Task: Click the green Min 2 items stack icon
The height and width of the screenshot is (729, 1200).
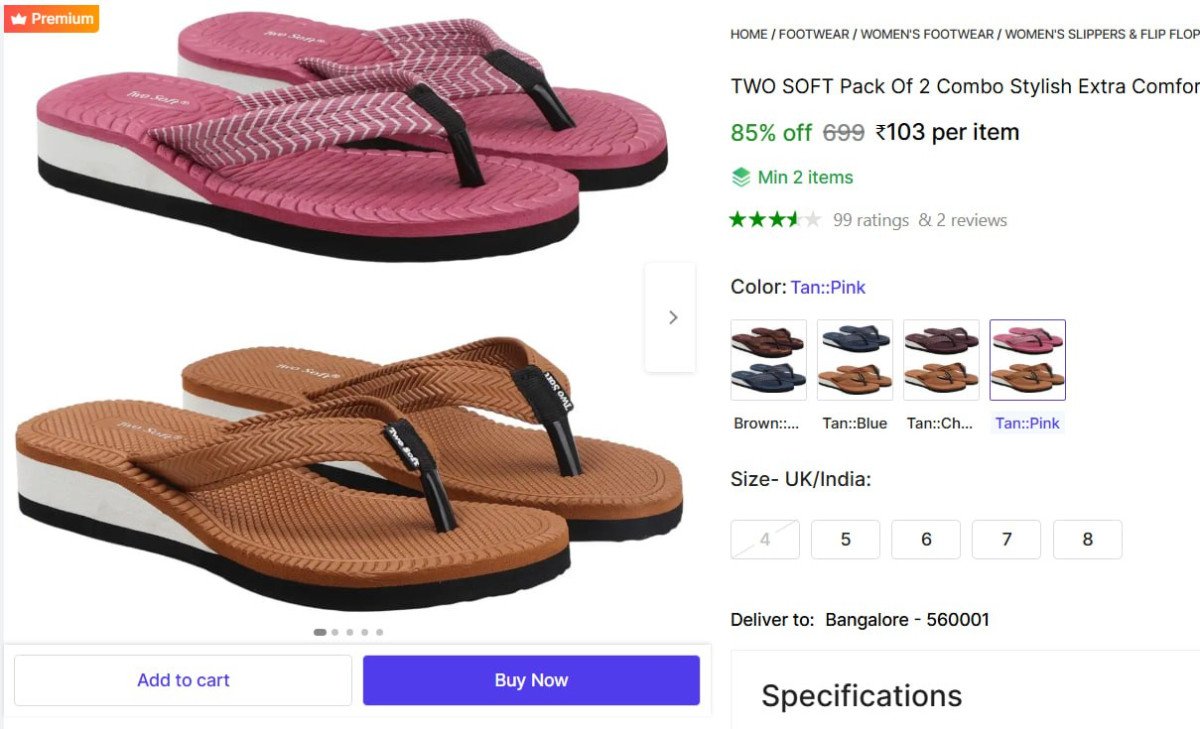Action: coord(740,178)
